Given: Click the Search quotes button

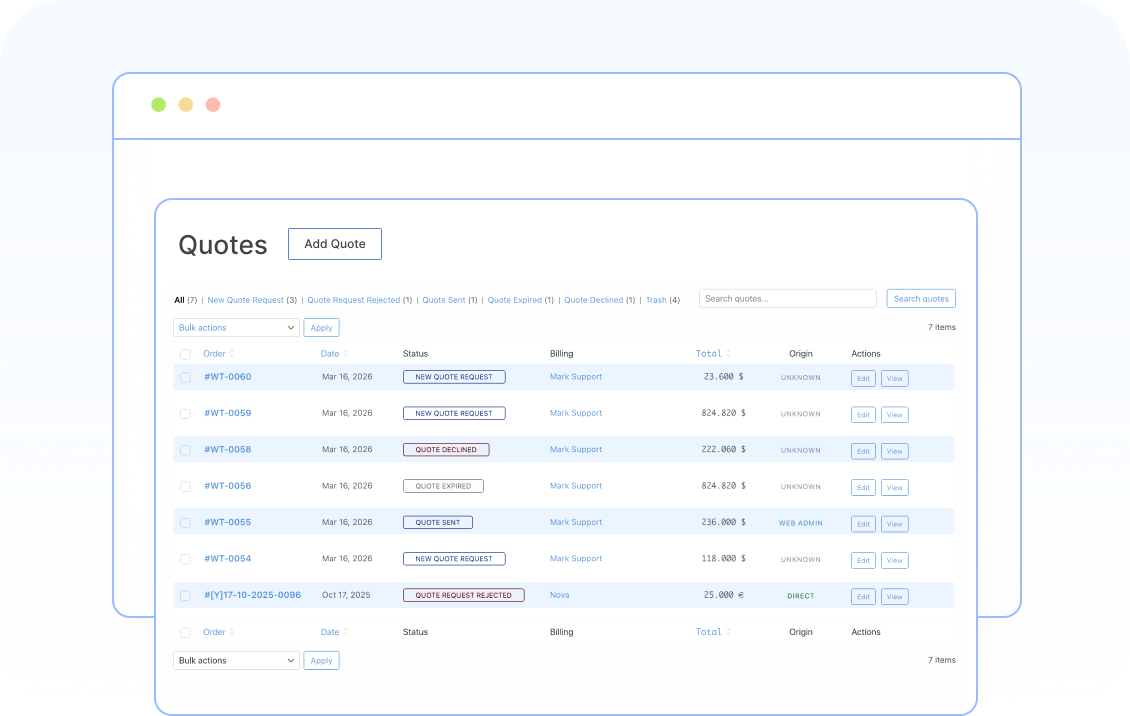Looking at the screenshot, I should pyautogui.click(x=921, y=299).
